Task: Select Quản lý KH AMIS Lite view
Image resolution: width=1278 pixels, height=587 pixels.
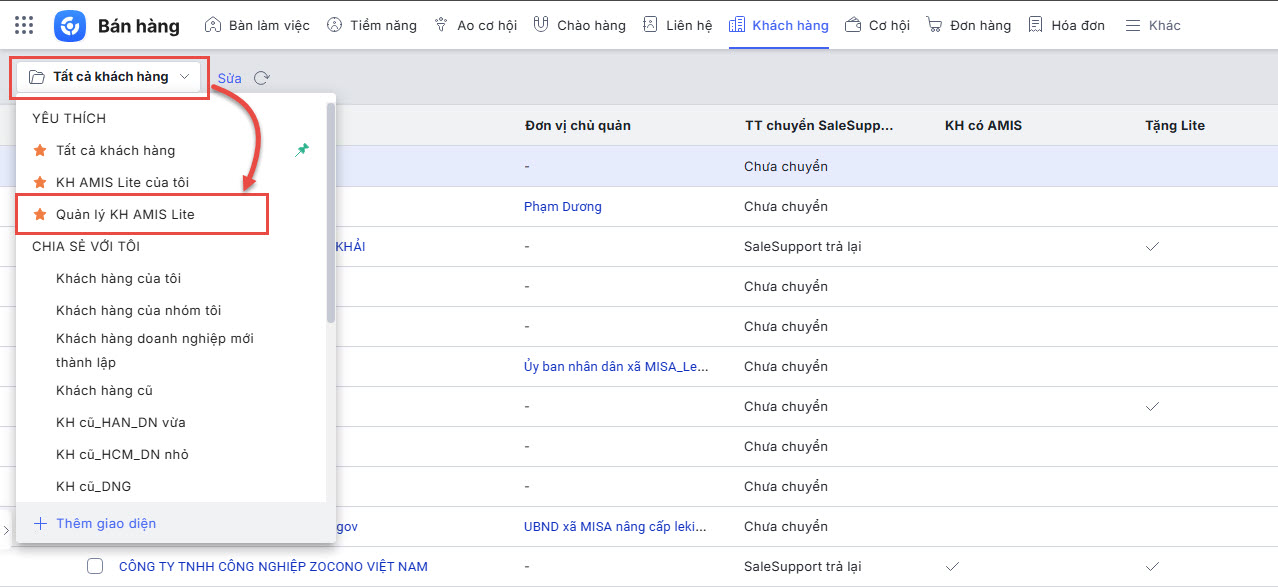Action: click(125, 214)
